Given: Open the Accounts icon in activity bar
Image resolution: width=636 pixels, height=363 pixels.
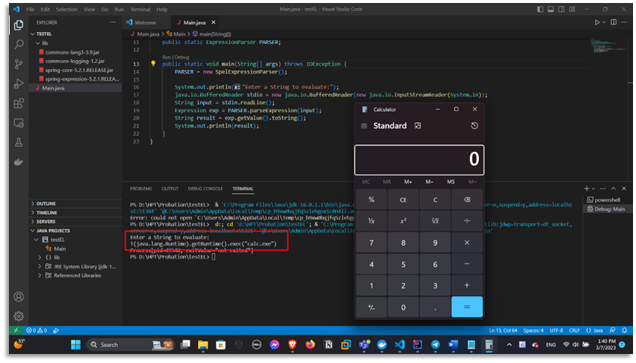Looking at the screenshot, I should click(19, 297).
